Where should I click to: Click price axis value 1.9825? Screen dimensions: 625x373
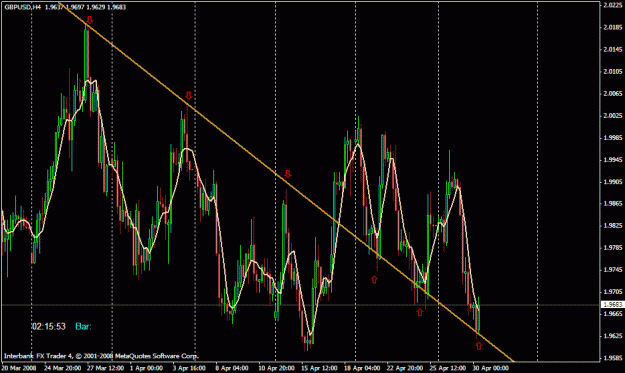[613, 226]
